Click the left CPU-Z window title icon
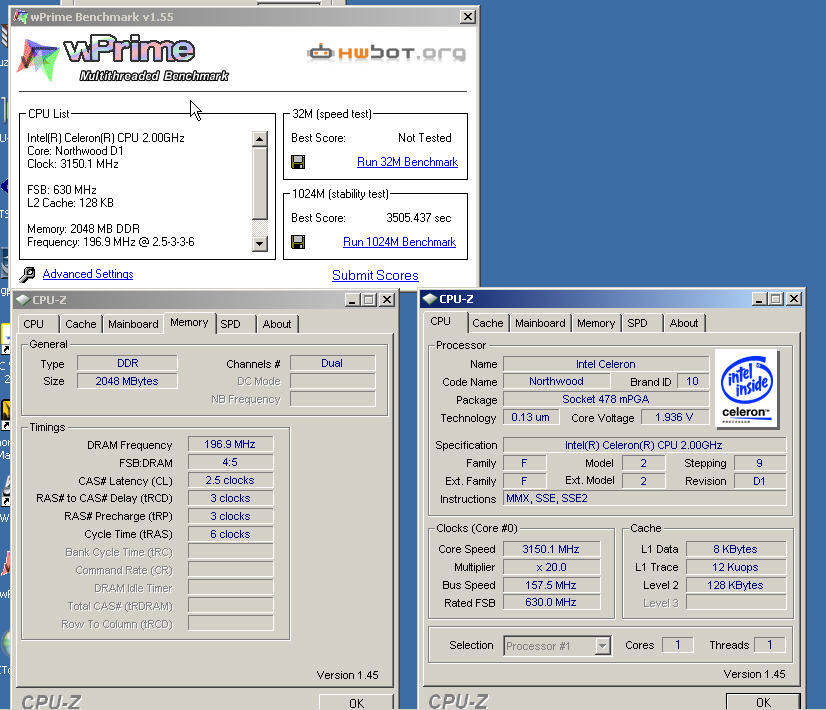This screenshot has height=710, width=826. click(x=23, y=300)
